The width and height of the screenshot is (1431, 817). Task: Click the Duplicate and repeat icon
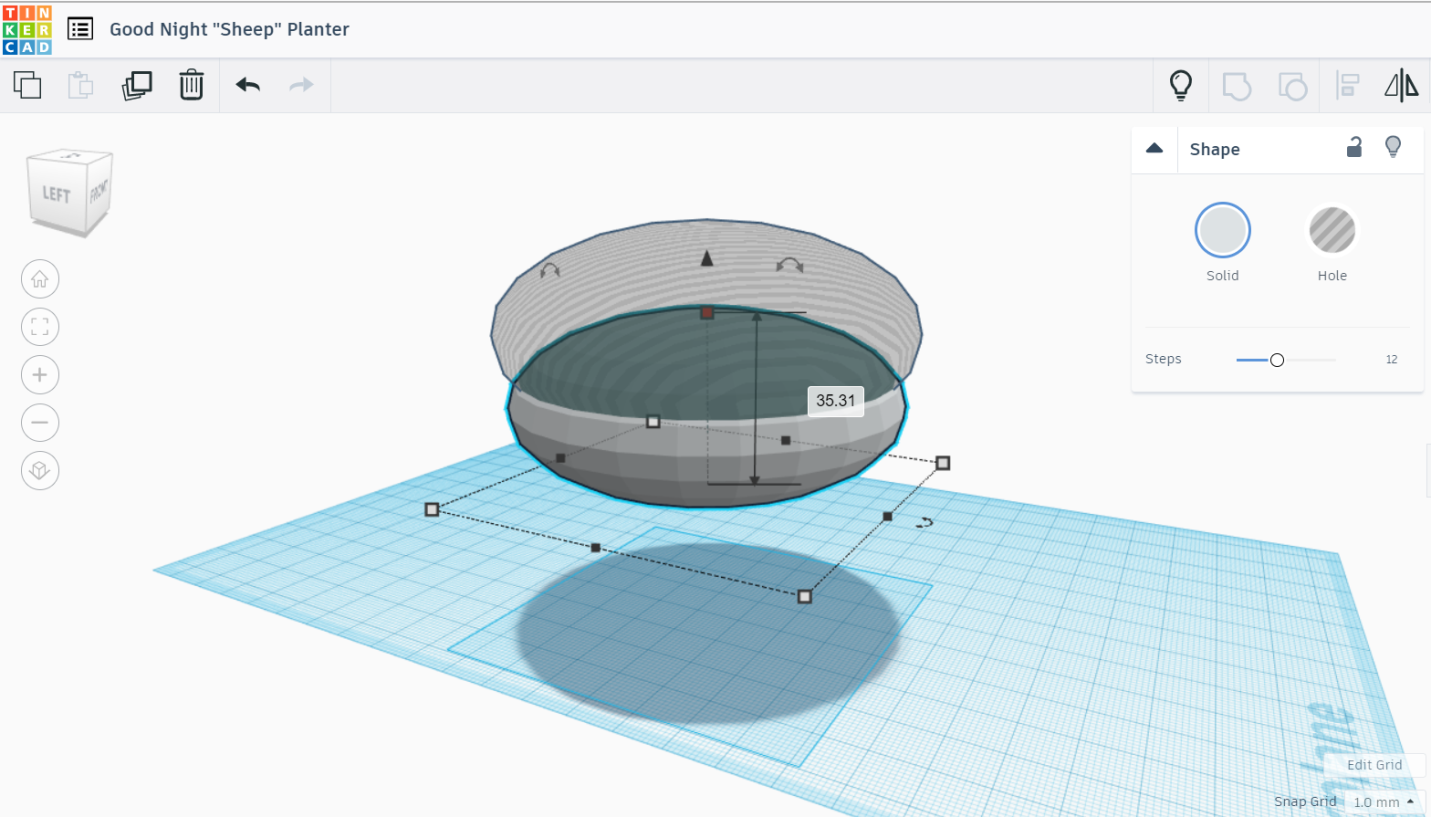click(x=137, y=85)
